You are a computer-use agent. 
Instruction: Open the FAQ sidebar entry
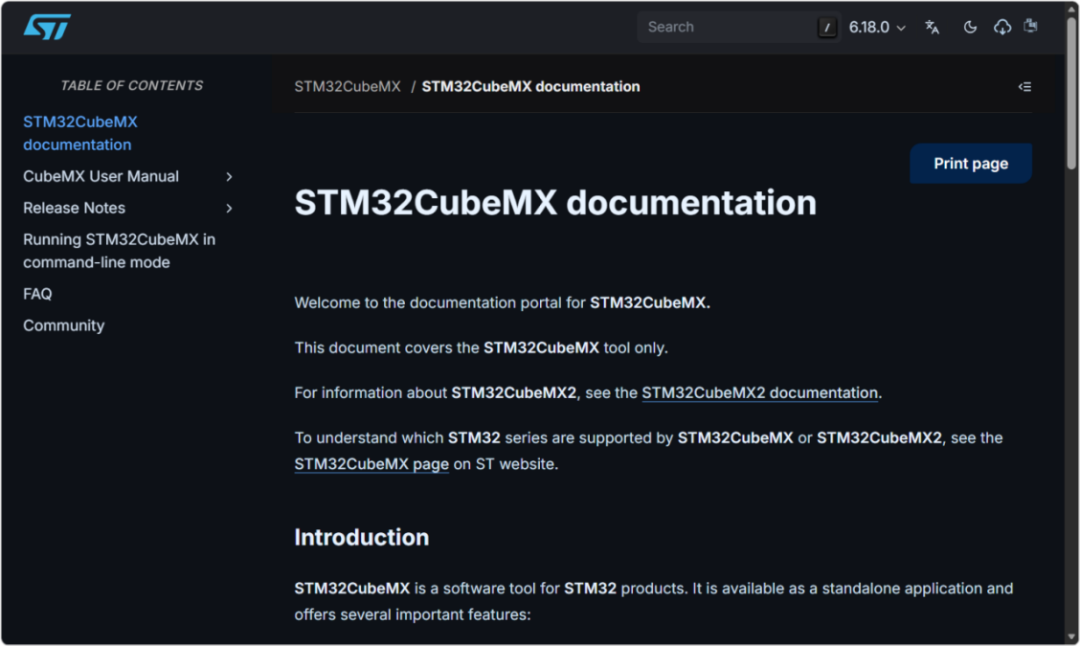point(37,294)
